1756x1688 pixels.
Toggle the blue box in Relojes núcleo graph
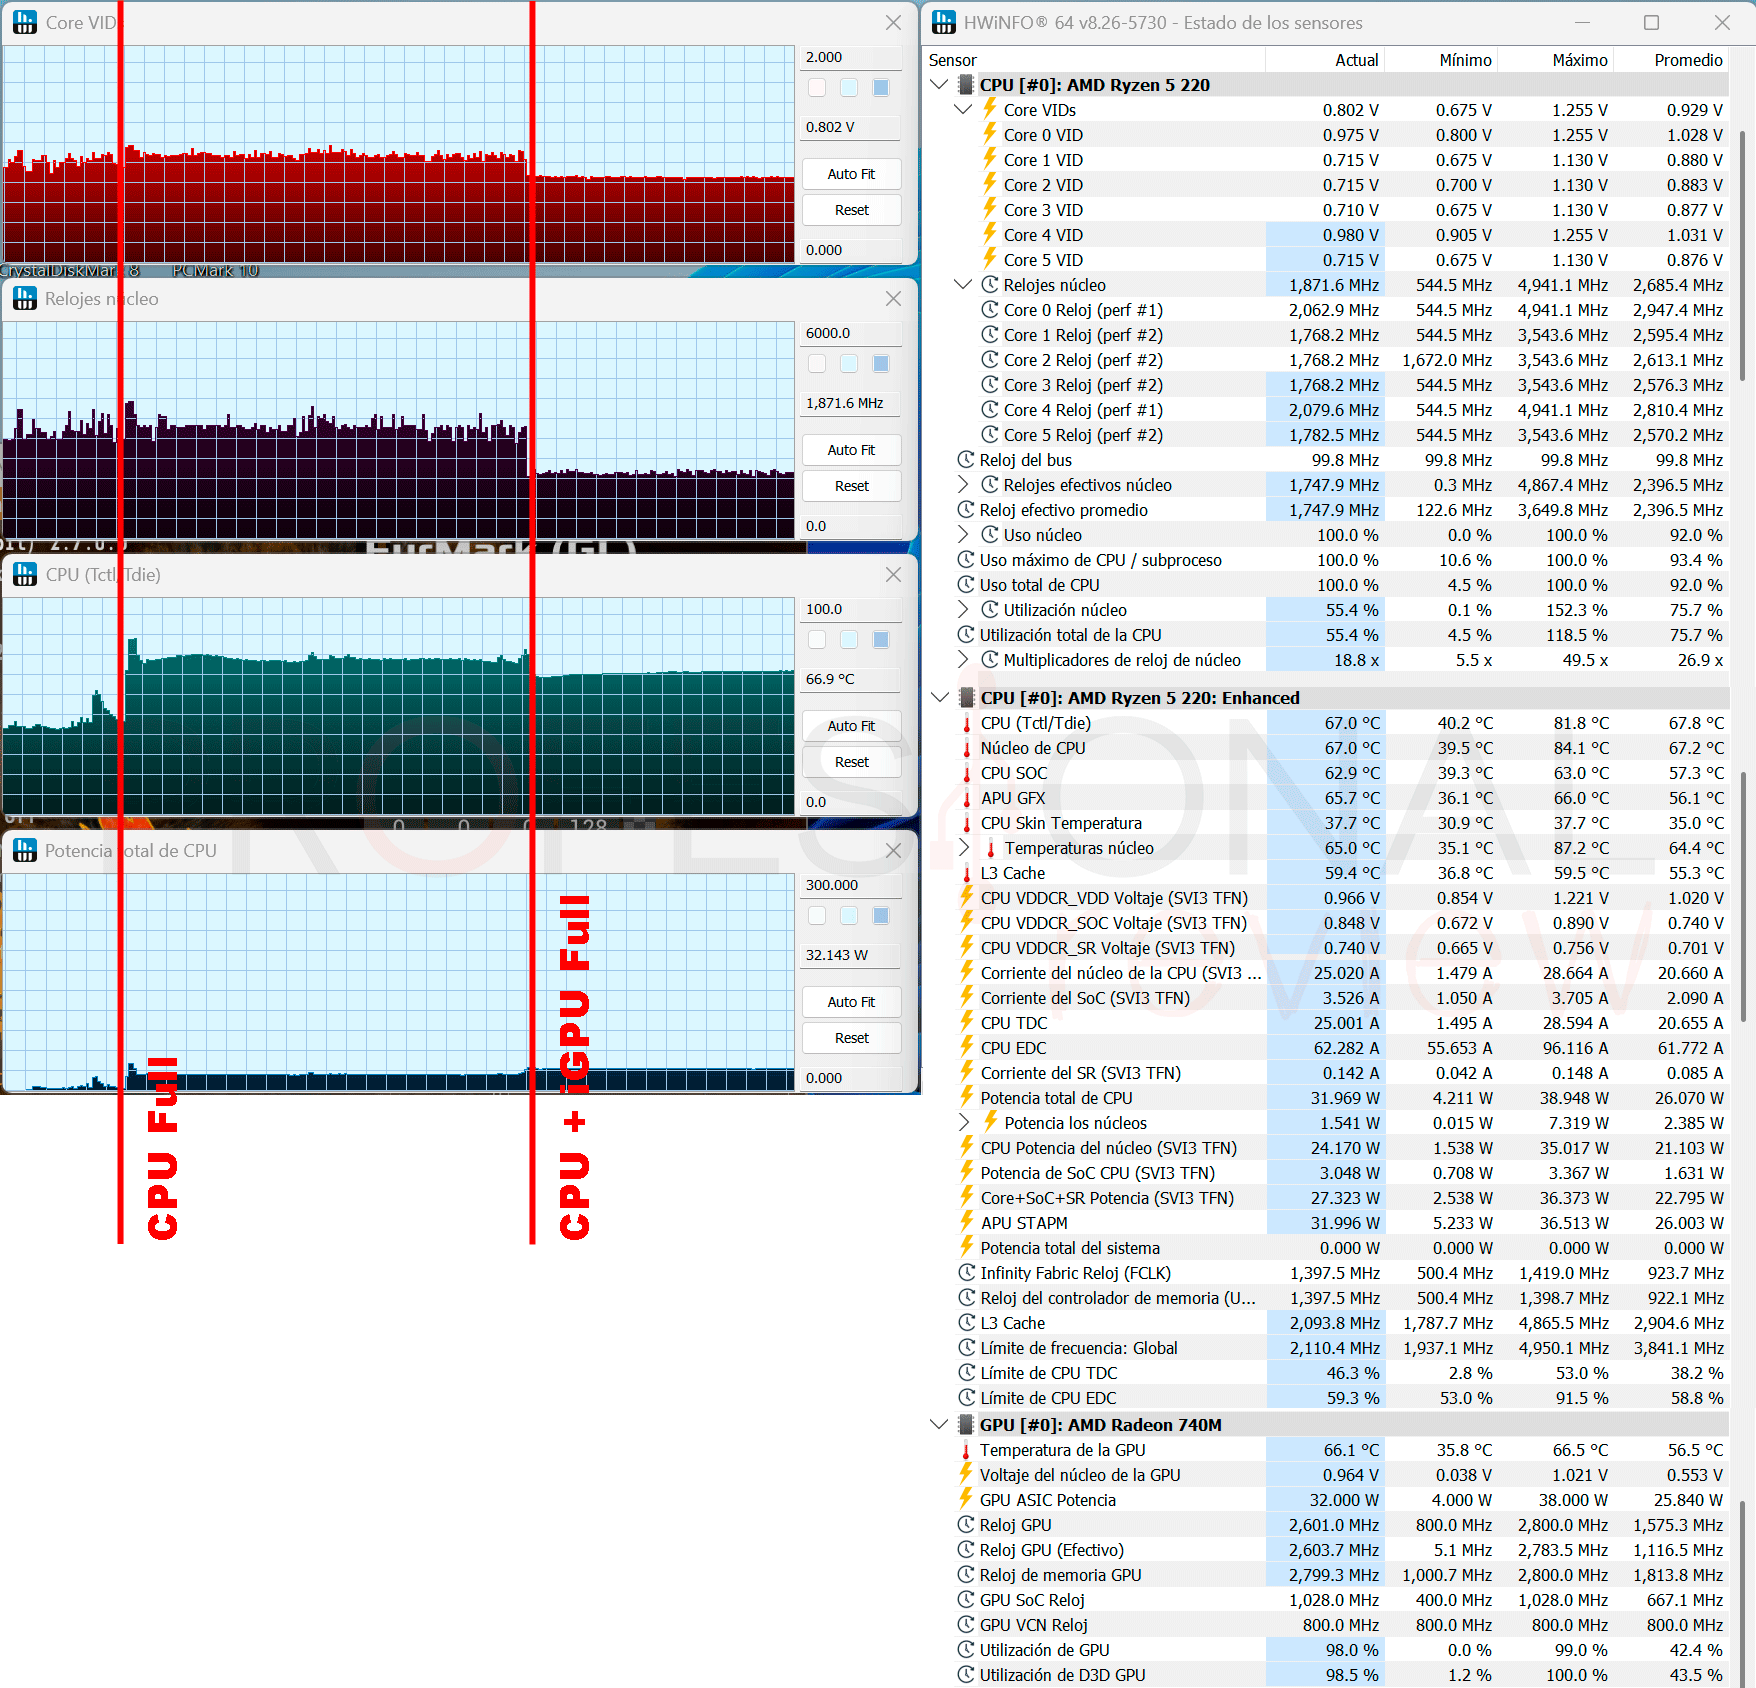coord(881,364)
